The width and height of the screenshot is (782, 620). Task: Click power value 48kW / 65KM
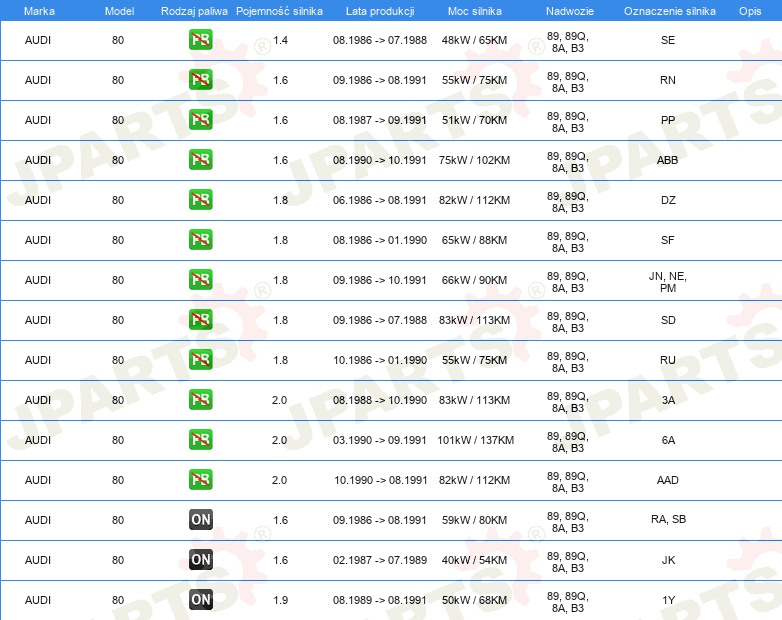[x=474, y=40]
